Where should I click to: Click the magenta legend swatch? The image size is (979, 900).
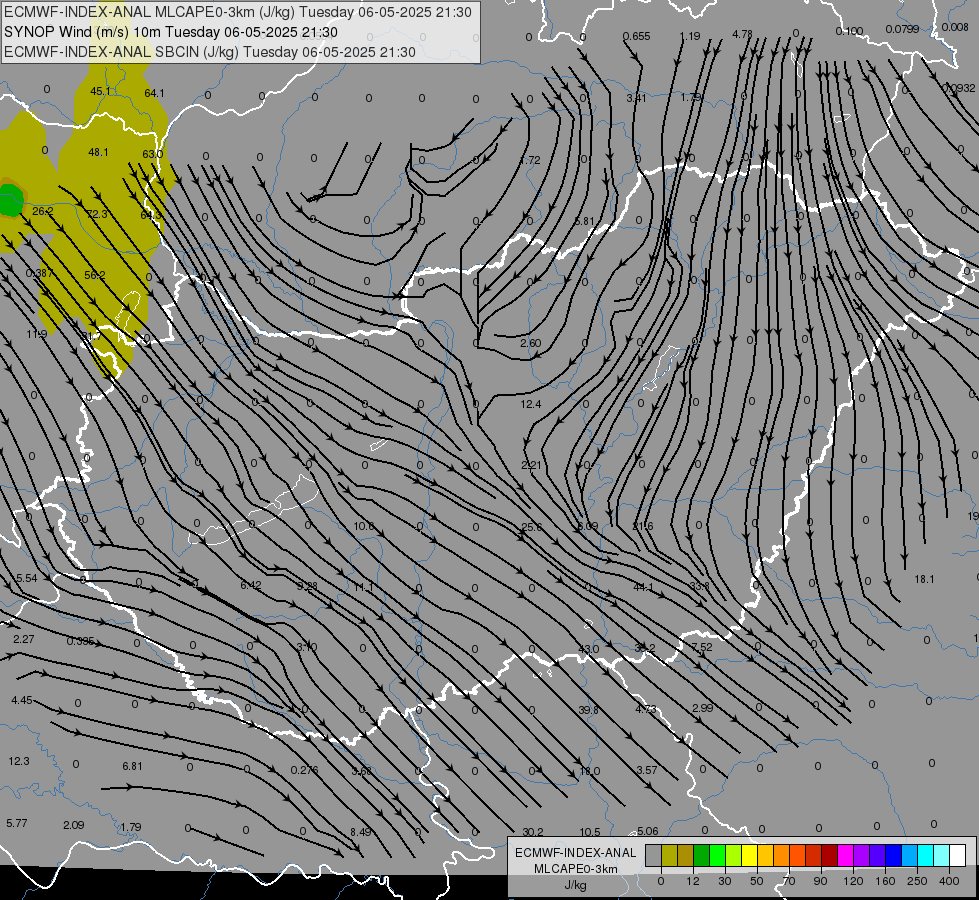coord(845,856)
